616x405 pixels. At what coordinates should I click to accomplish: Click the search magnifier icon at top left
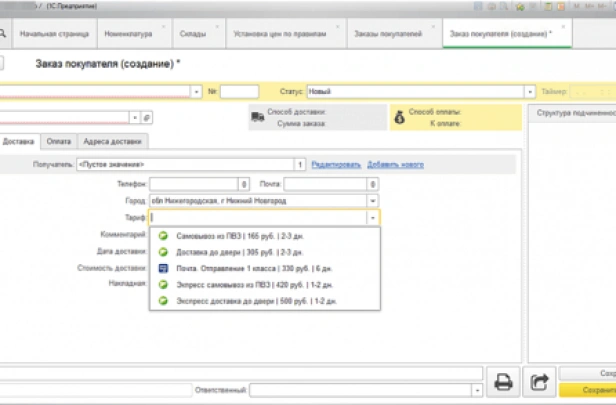4,33
